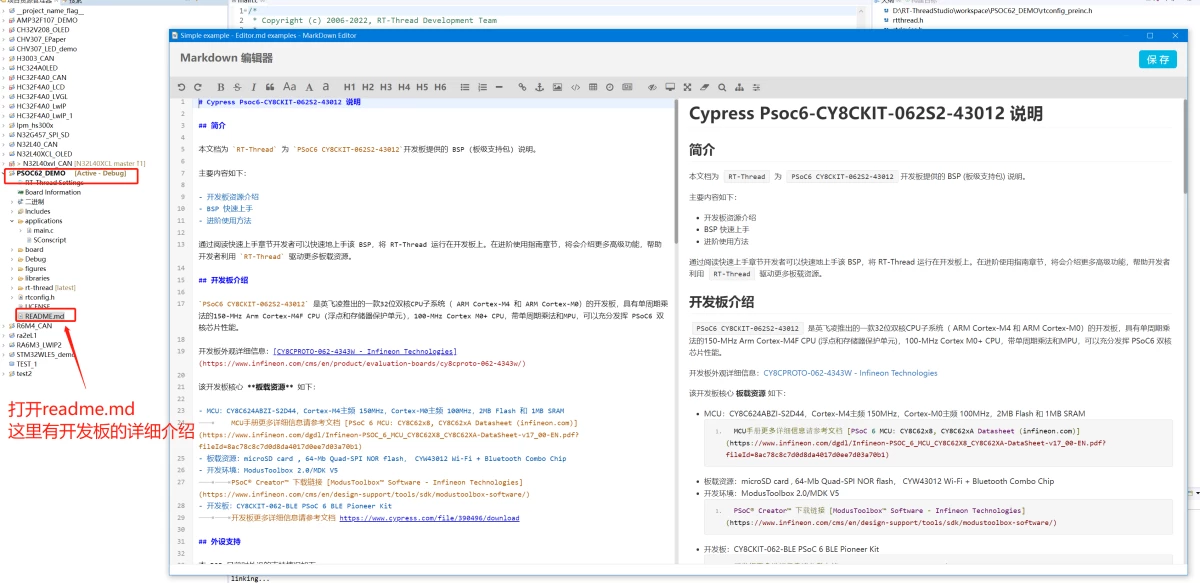
Task: Insert an image using the picture icon
Action: pos(557,87)
